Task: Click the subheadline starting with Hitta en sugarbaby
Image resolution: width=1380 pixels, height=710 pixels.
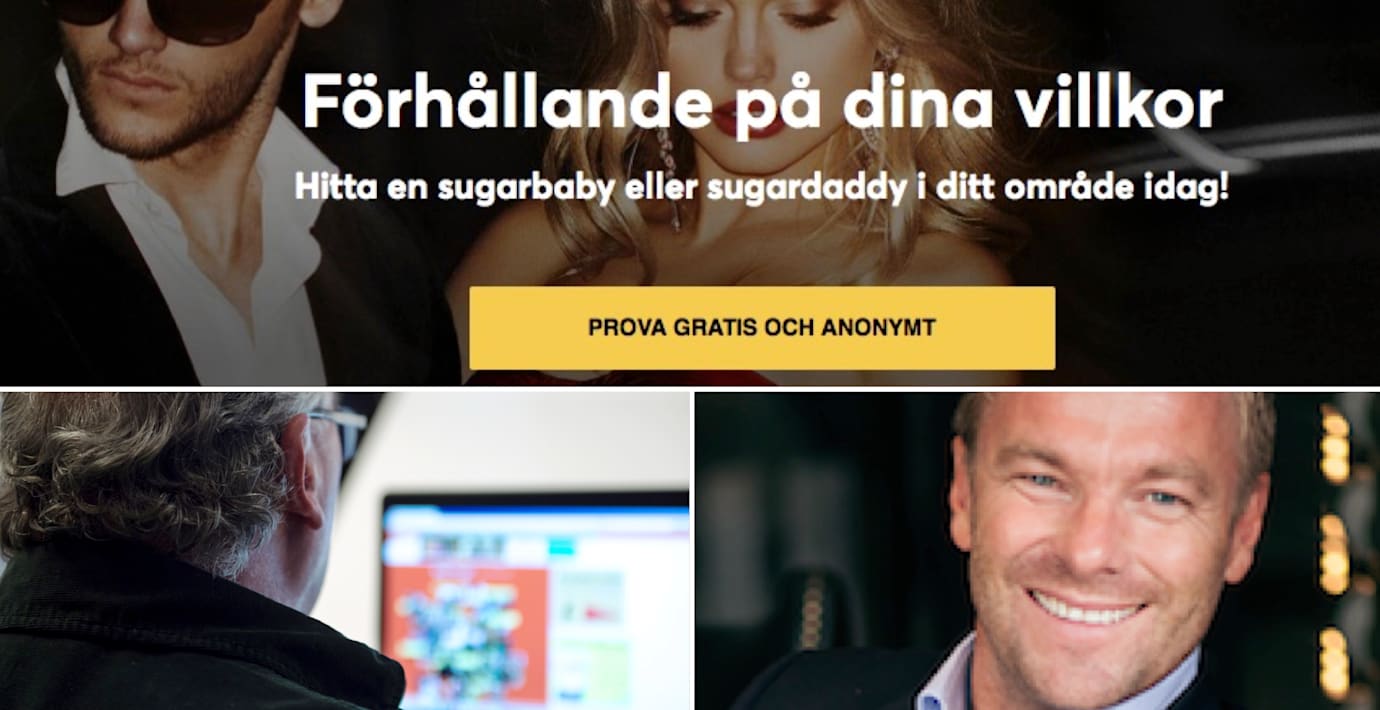Action: [762, 188]
